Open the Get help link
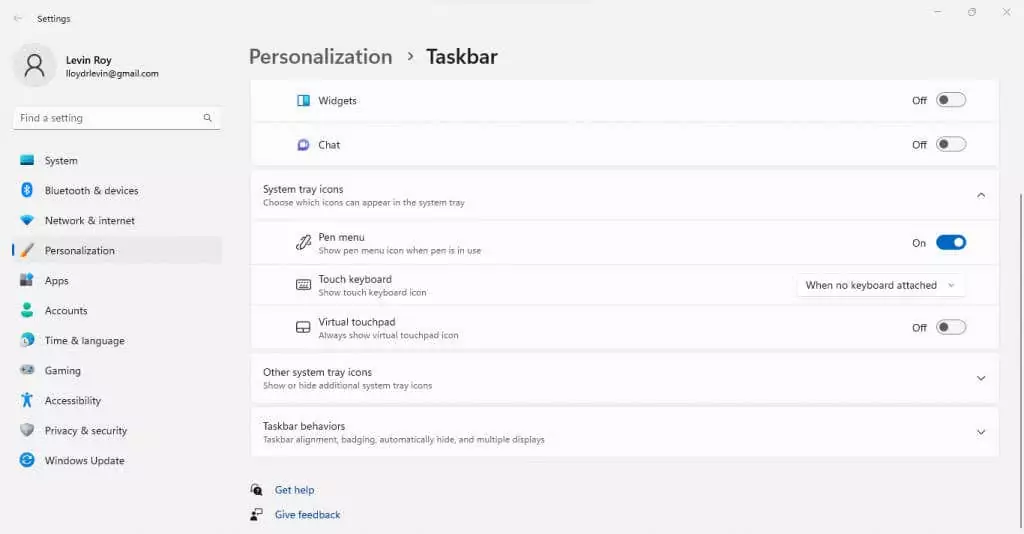Viewport: 1024px width, 534px height. [x=294, y=490]
